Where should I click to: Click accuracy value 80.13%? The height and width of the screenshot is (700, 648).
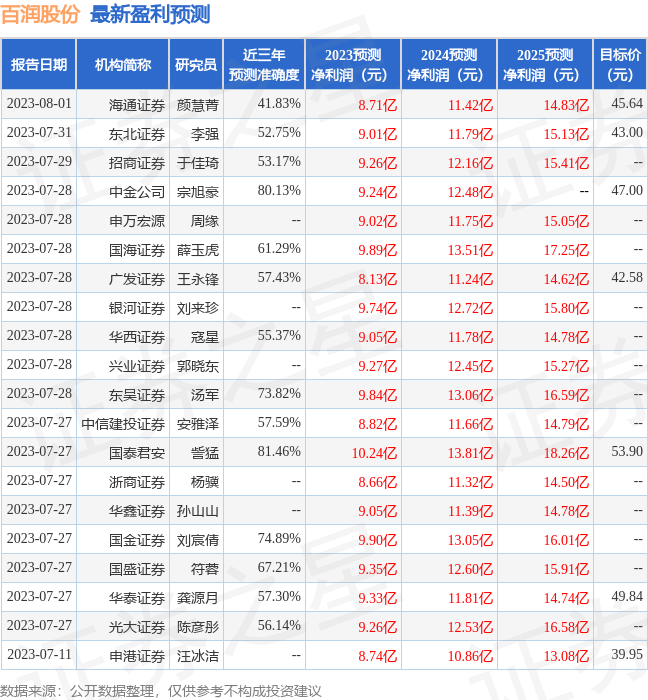point(279,191)
